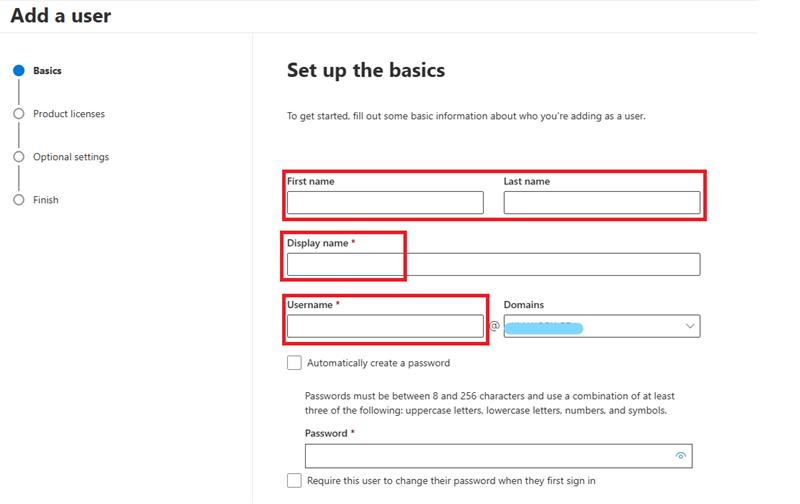Open the Domains combo box field
Image resolution: width=800 pixels, height=504 pixels.
click(602, 326)
